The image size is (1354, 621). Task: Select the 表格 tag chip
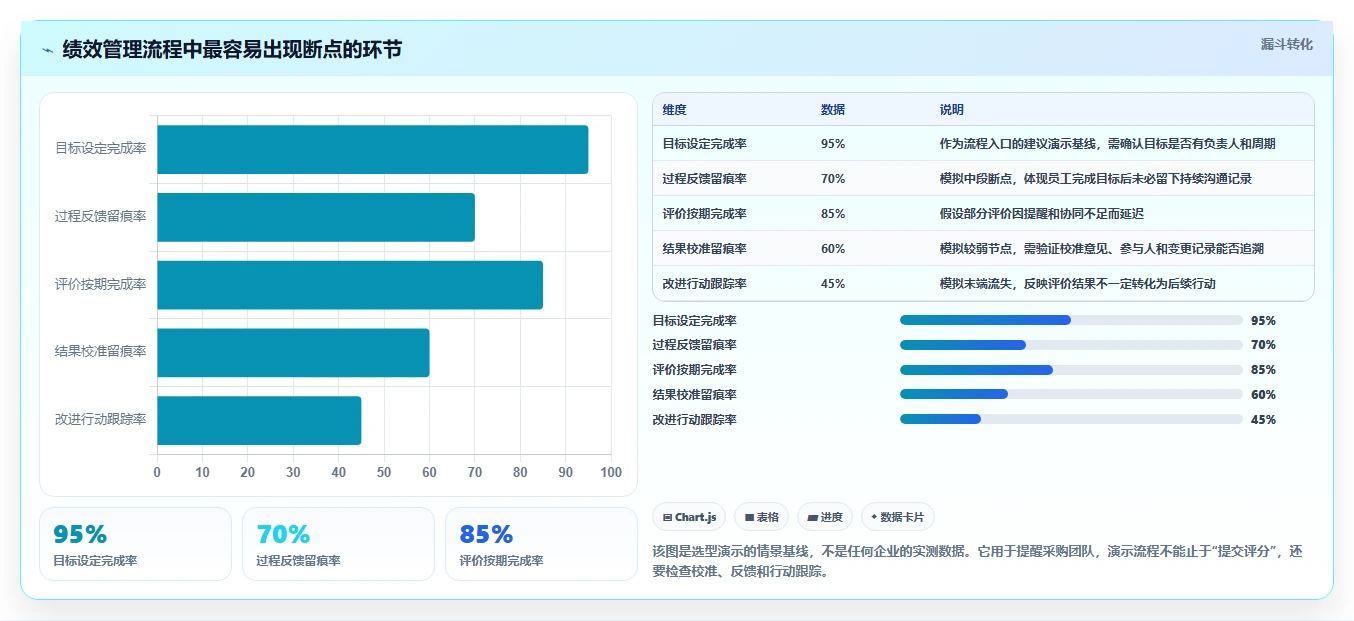[761, 517]
